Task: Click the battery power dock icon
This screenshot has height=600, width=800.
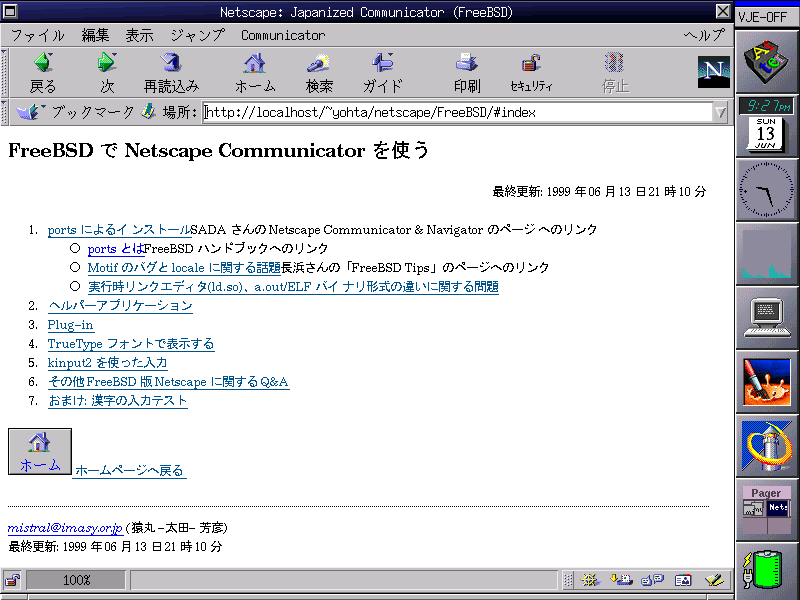Action: (766, 570)
